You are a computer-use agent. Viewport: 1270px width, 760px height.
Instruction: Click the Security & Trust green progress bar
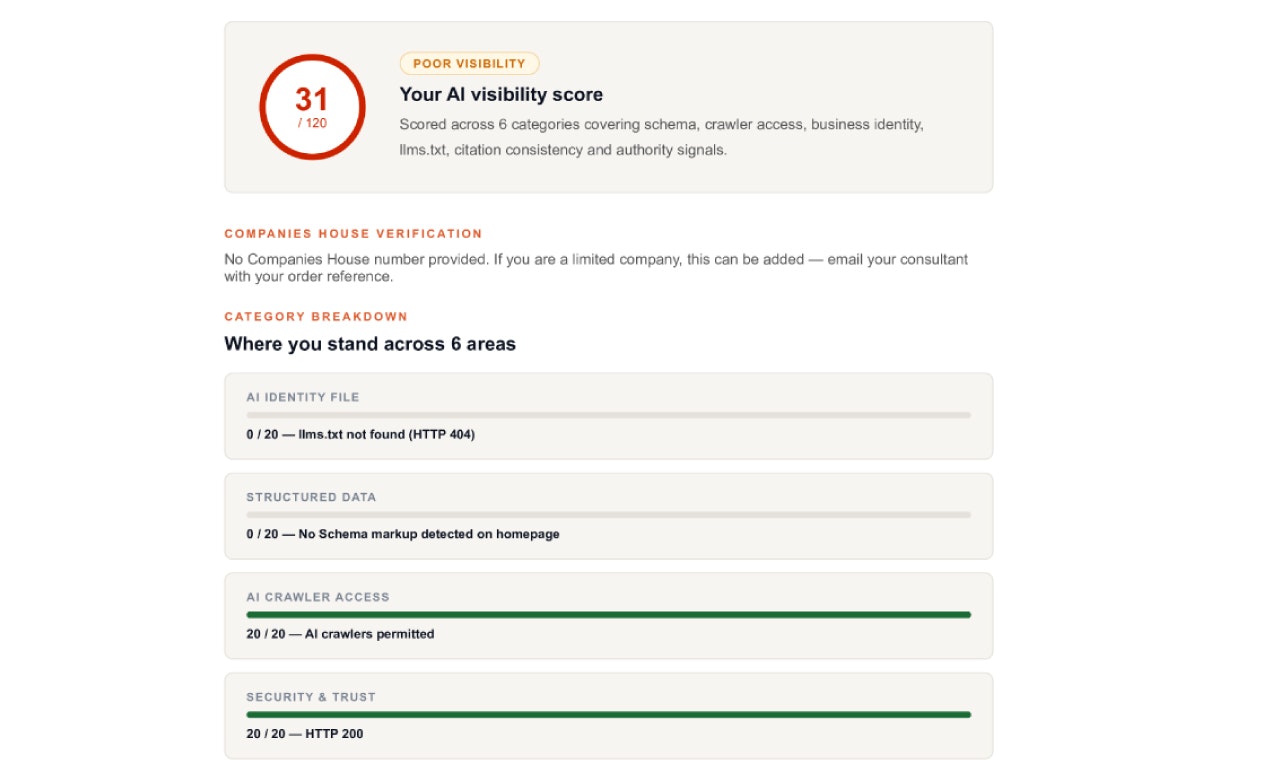pos(609,715)
